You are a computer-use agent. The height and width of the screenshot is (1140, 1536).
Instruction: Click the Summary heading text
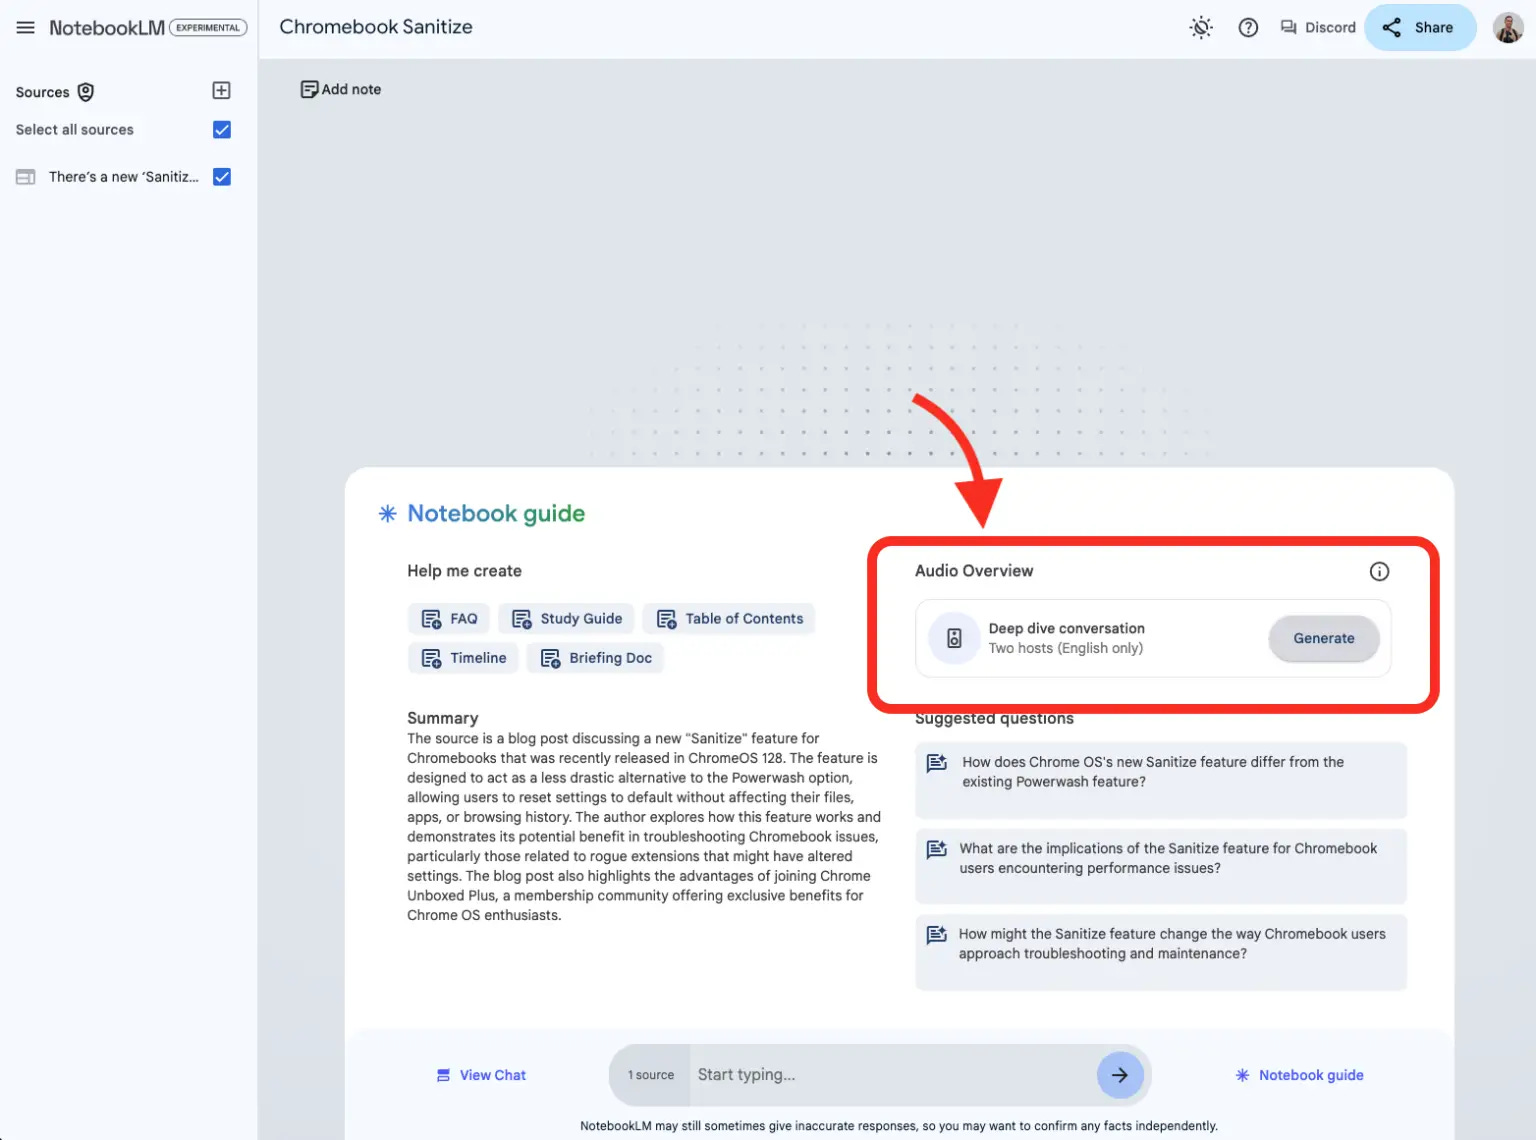click(x=443, y=718)
